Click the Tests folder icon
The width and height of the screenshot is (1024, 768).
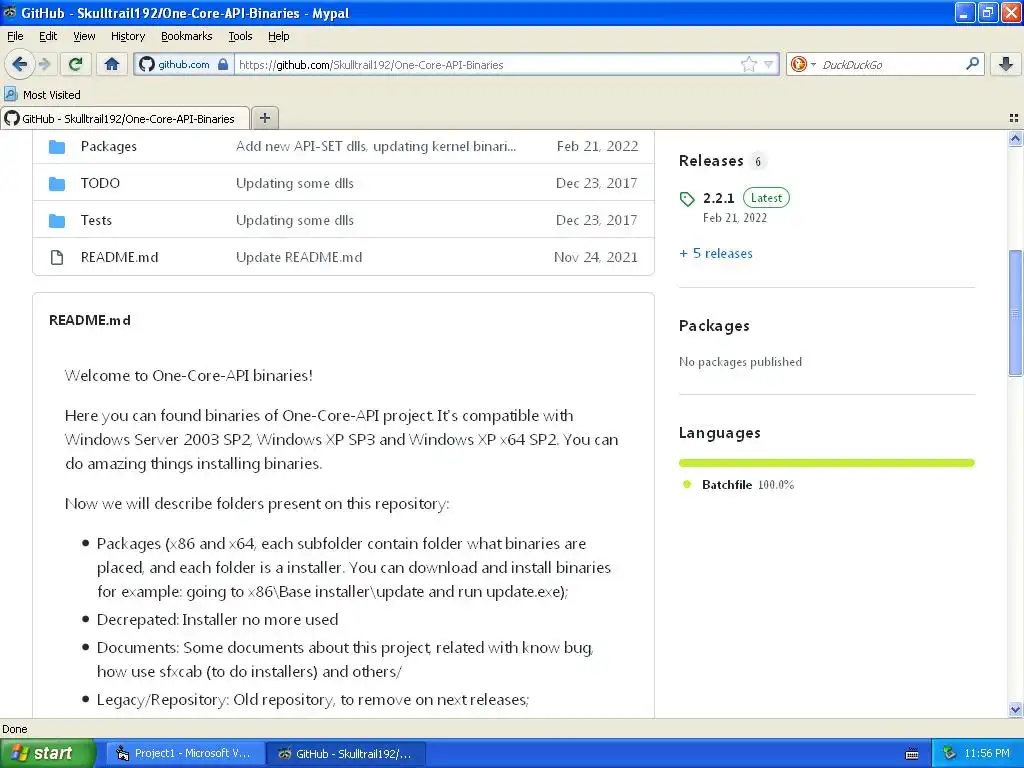coord(57,221)
